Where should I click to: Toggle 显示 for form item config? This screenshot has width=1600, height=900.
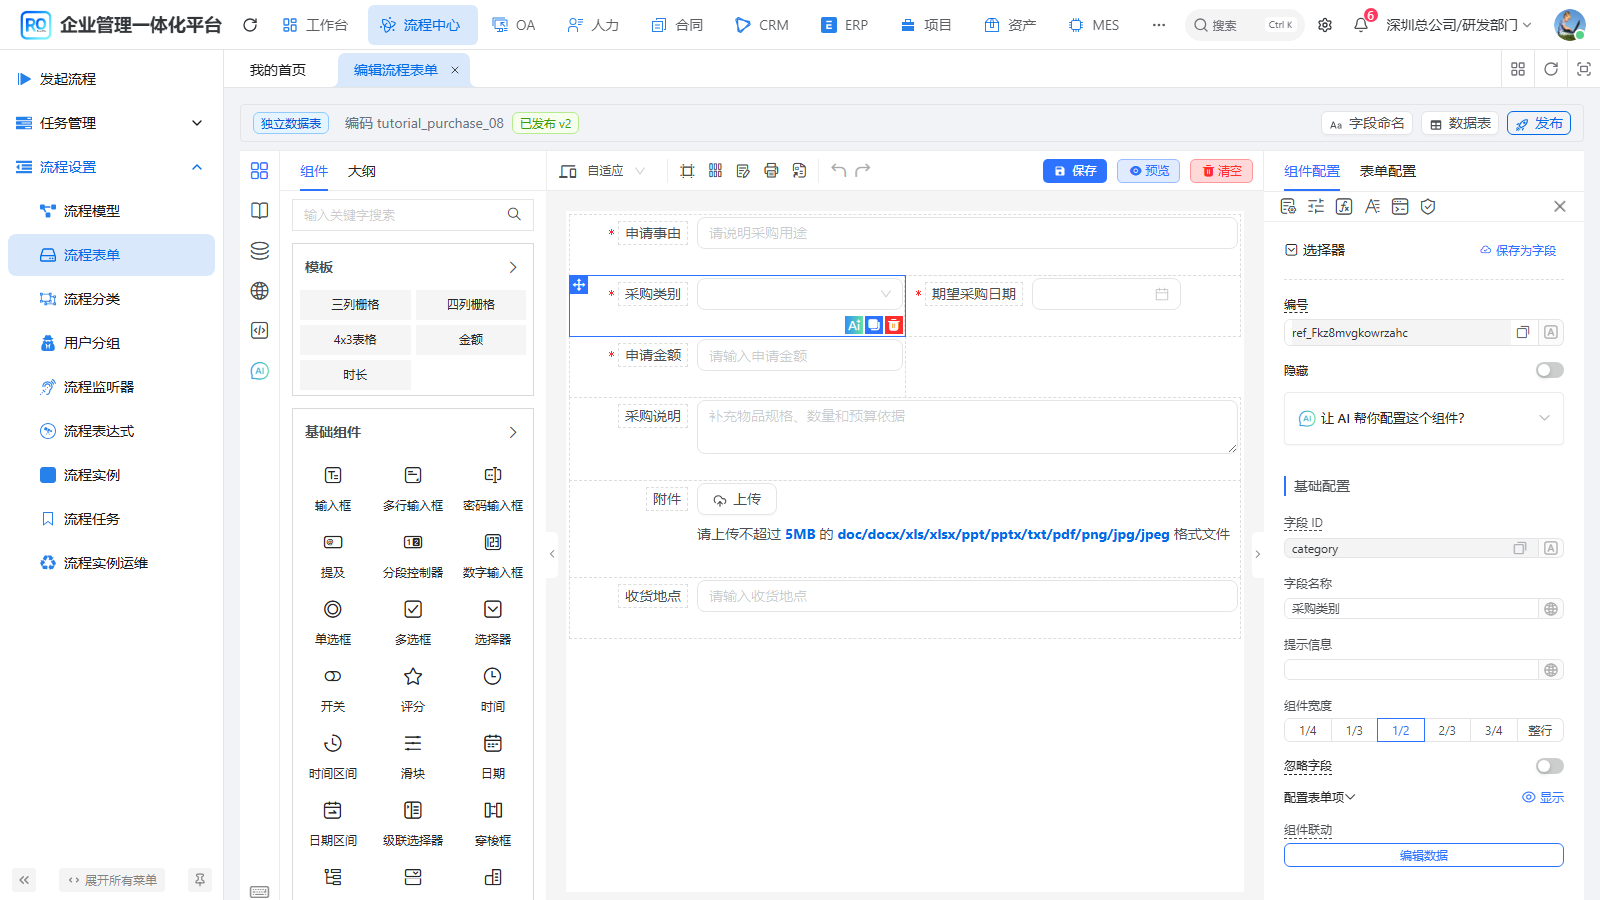tap(1543, 797)
